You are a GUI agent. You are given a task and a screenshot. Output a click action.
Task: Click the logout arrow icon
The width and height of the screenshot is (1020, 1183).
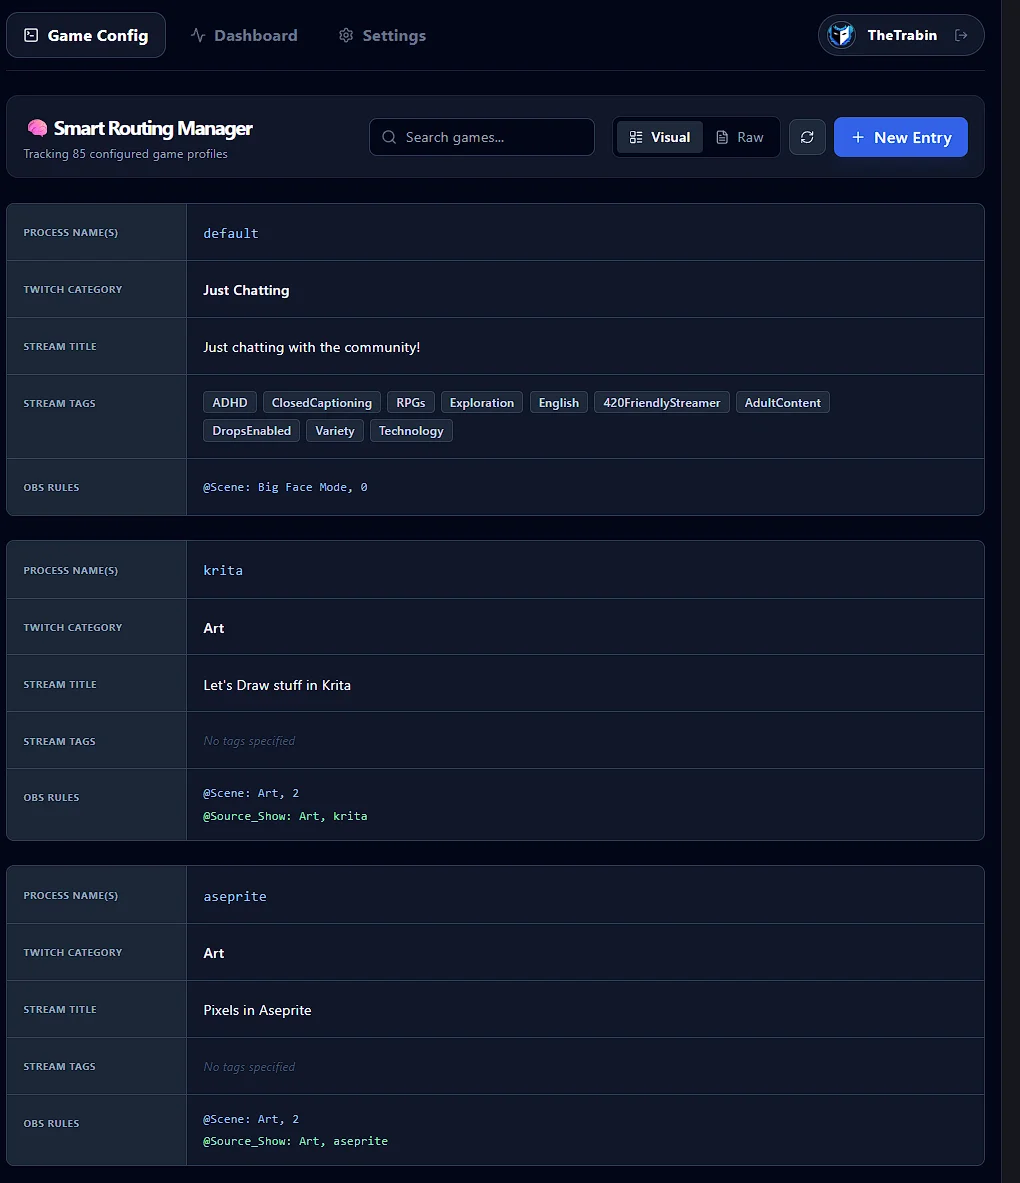click(x=961, y=35)
